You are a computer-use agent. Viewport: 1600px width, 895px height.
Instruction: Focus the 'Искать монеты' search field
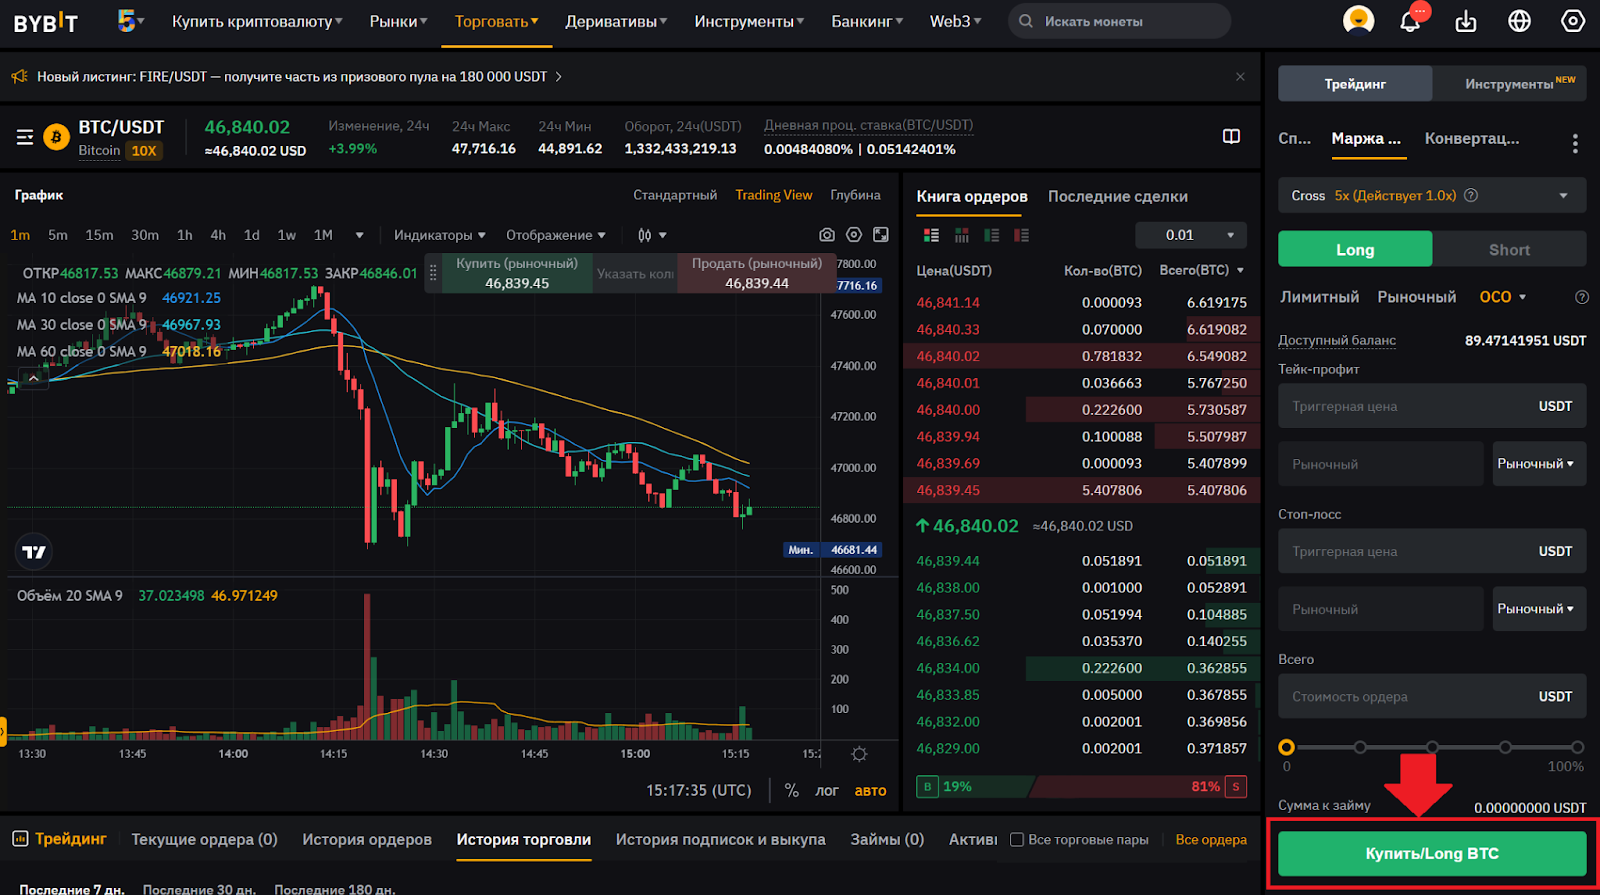coord(1119,21)
